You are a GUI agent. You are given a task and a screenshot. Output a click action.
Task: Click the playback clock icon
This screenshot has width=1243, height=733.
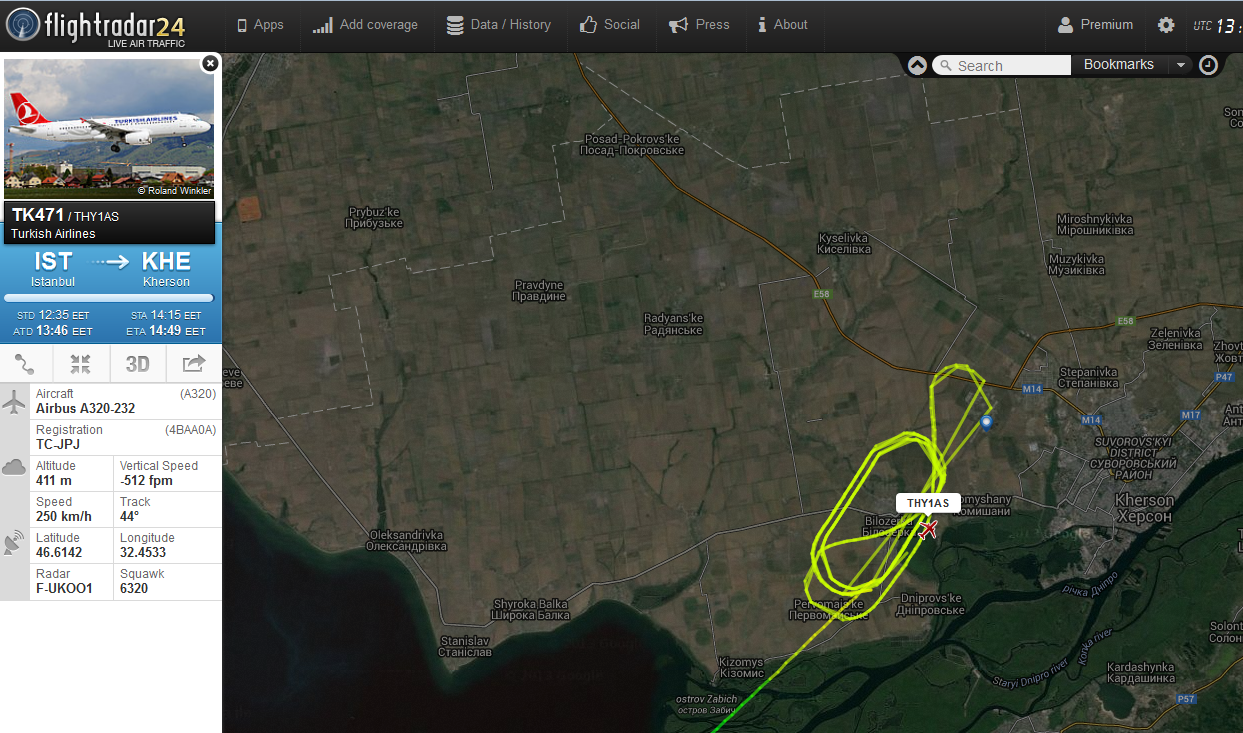tap(1209, 65)
